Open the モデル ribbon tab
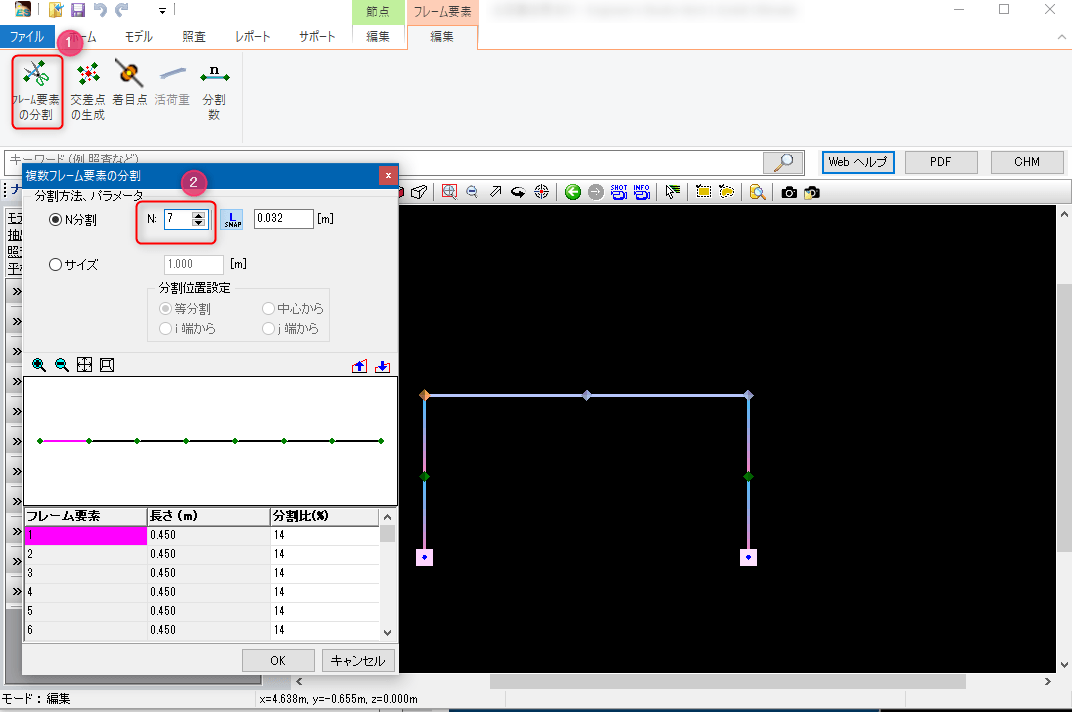Screen dimensions: 1072x712 click(138, 37)
